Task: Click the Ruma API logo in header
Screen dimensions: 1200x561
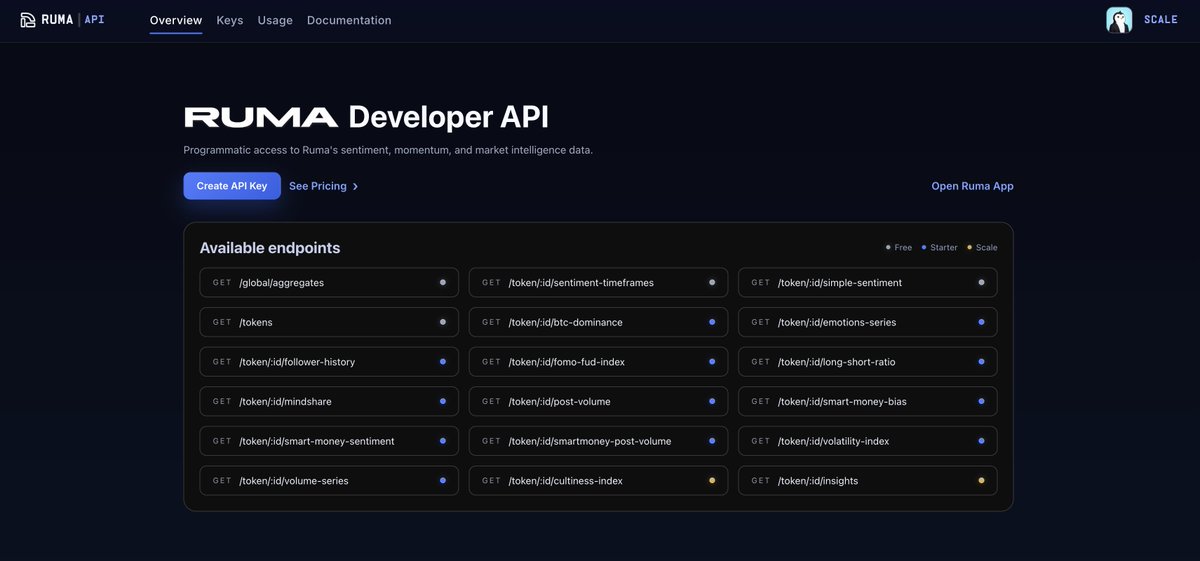Action: click(x=62, y=20)
